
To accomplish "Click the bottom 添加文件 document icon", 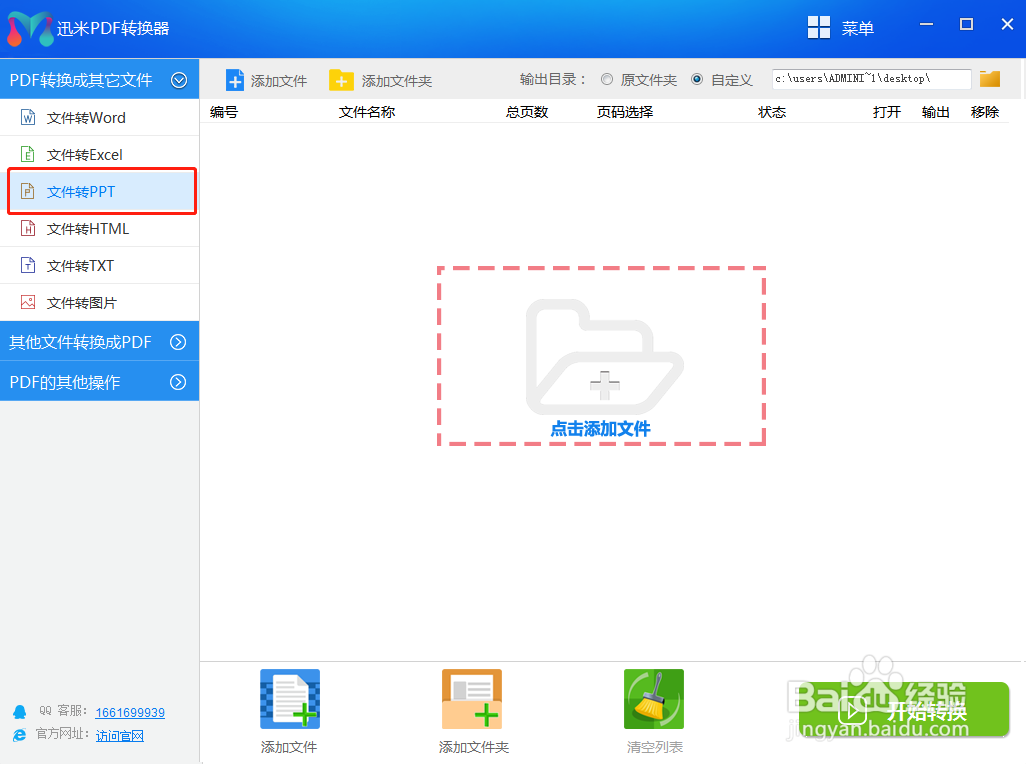I will click(289, 699).
